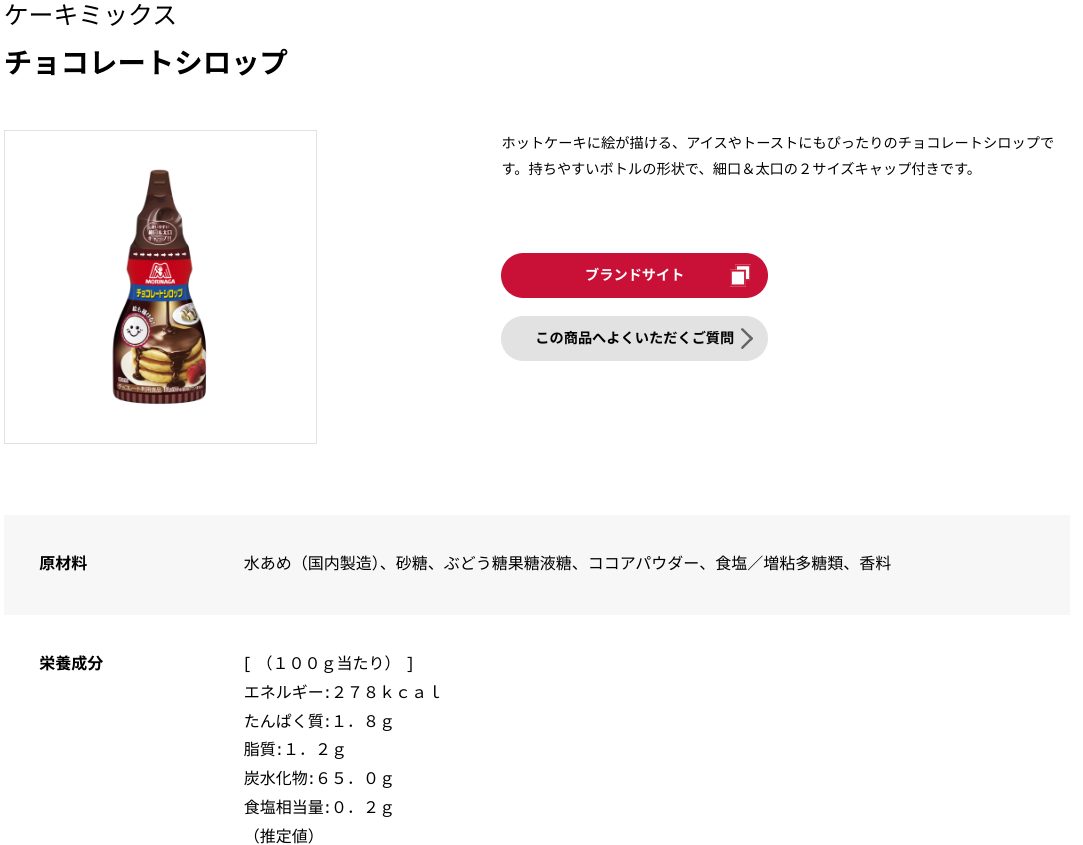Click the Morinaga logo on the bottle
The image size is (1083, 845).
coord(160,272)
